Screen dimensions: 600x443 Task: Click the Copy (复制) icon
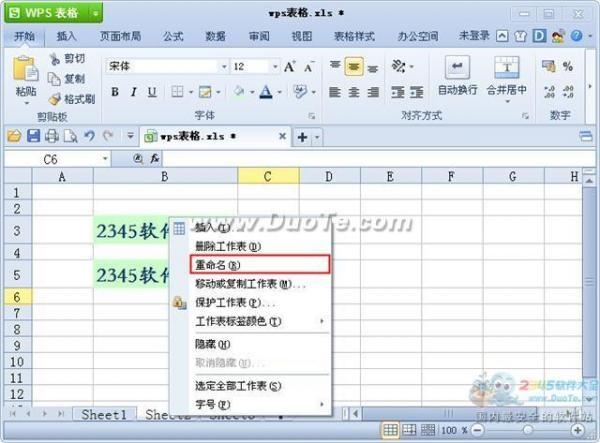54,79
